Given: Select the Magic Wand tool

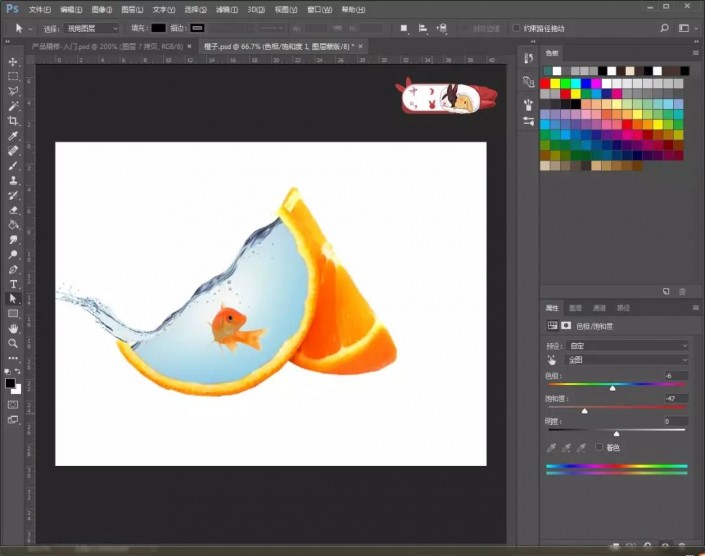Looking at the screenshot, I should tap(13, 106).
